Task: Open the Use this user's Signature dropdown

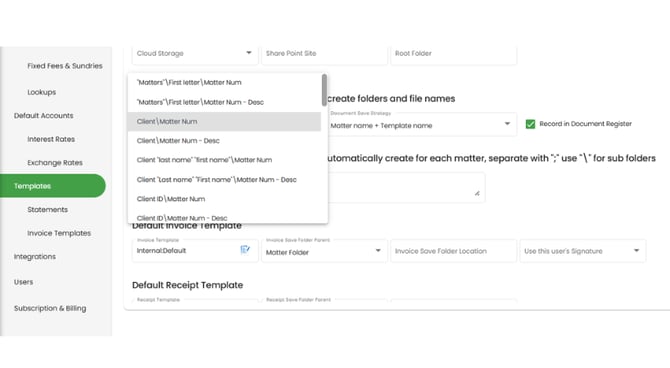Action: [582, 251]
